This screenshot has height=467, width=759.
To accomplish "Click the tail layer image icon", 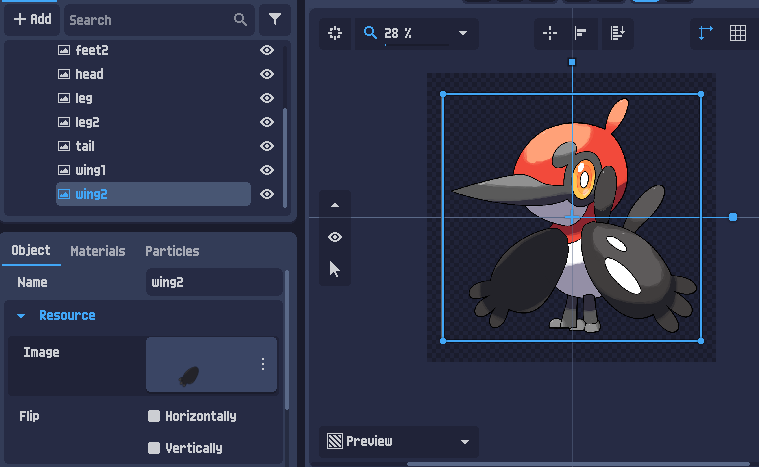I will coord(64,146).
